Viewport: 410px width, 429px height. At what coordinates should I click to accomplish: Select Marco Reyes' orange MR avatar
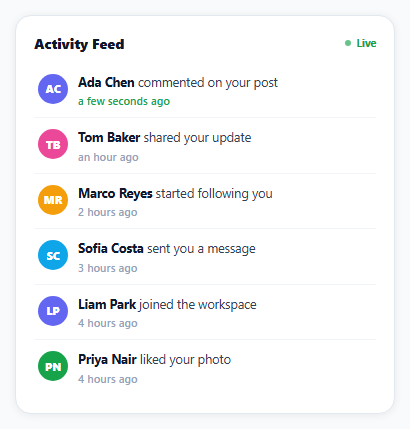(53, 200)
